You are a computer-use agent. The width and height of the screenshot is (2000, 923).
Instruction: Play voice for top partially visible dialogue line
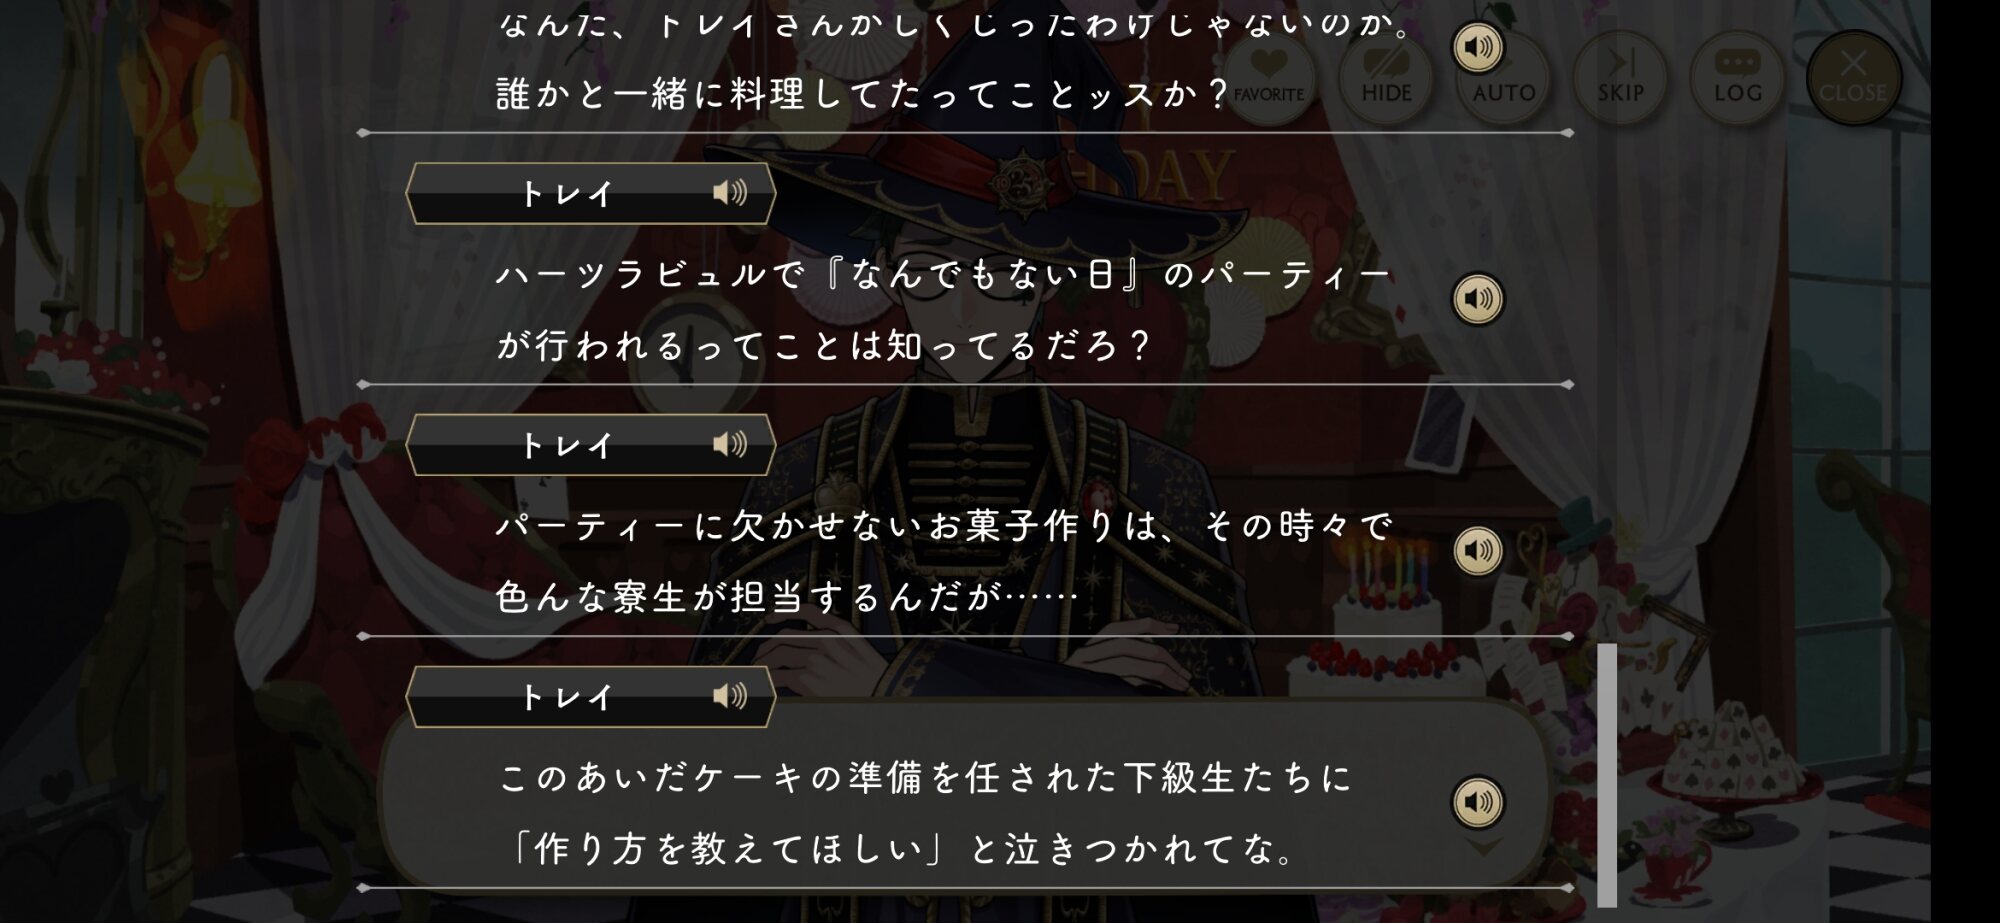(1478, 47)
